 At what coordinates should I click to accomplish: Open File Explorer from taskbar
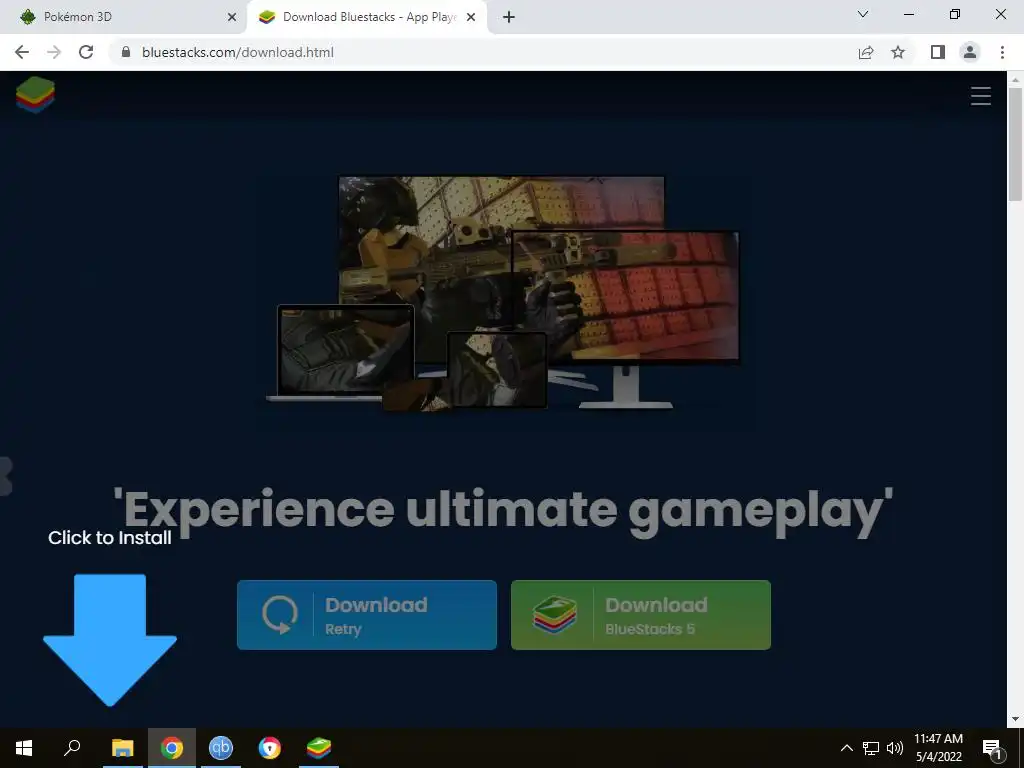[122, 748]
